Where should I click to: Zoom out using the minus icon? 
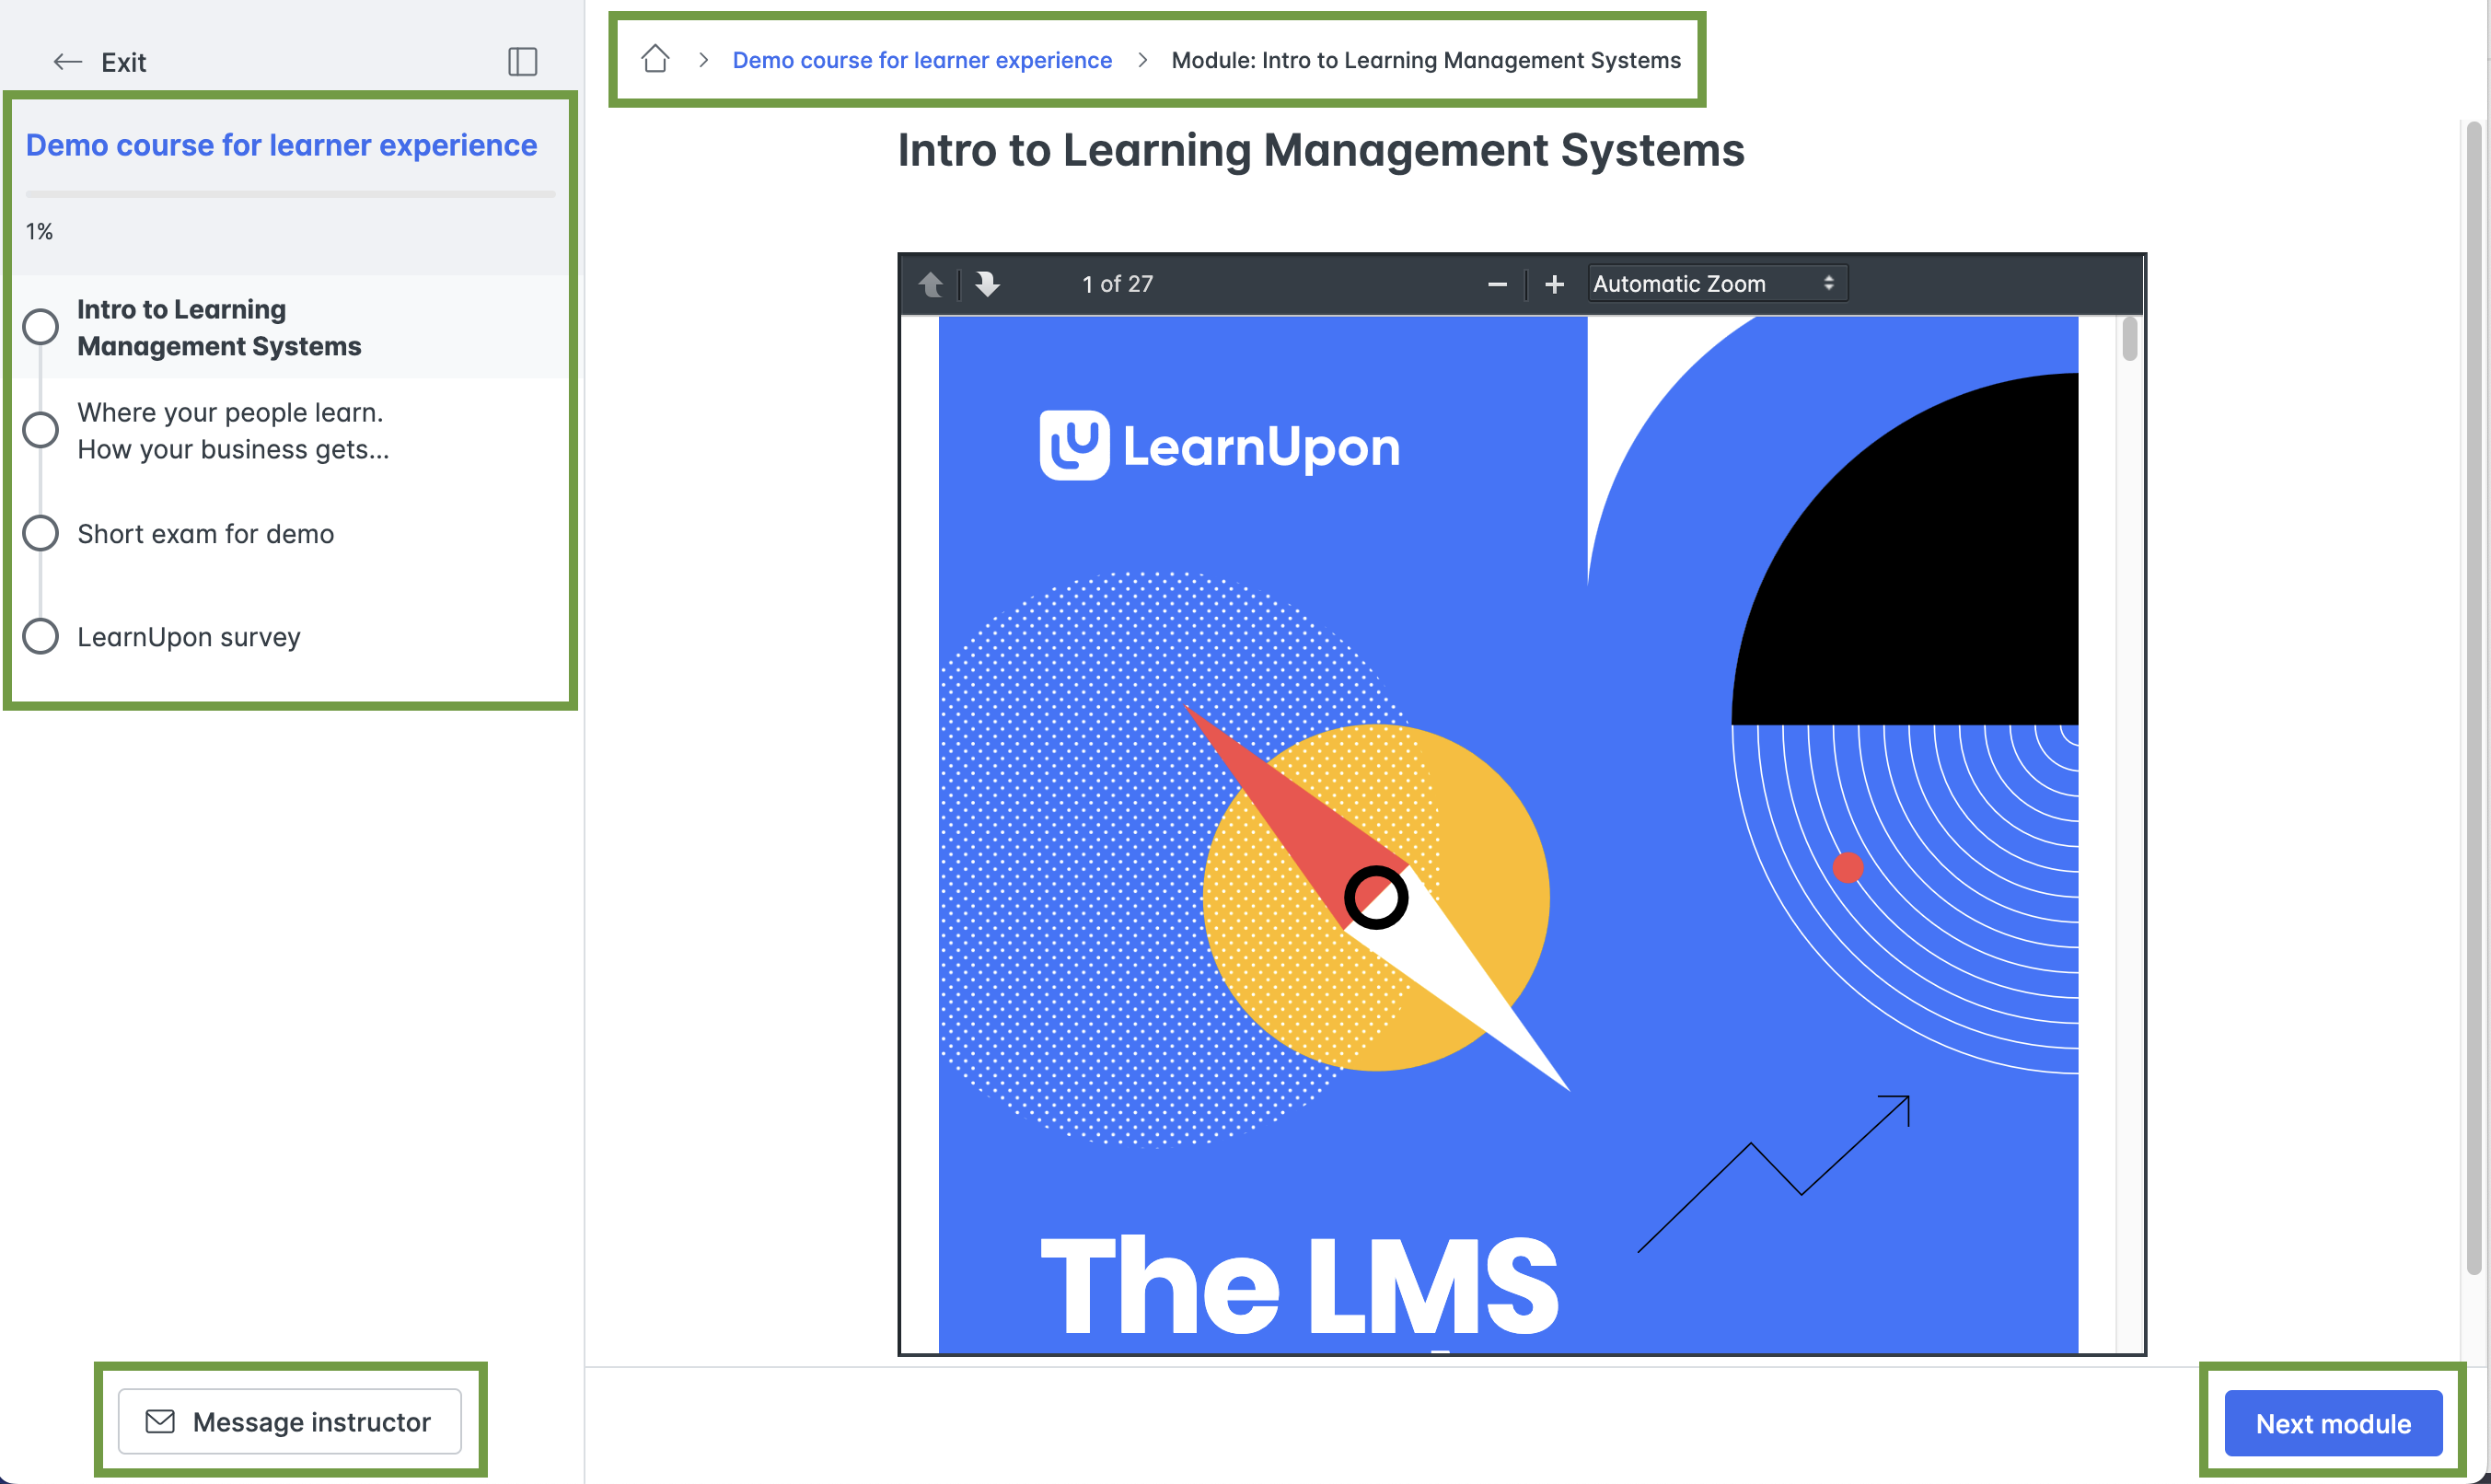1497,284
